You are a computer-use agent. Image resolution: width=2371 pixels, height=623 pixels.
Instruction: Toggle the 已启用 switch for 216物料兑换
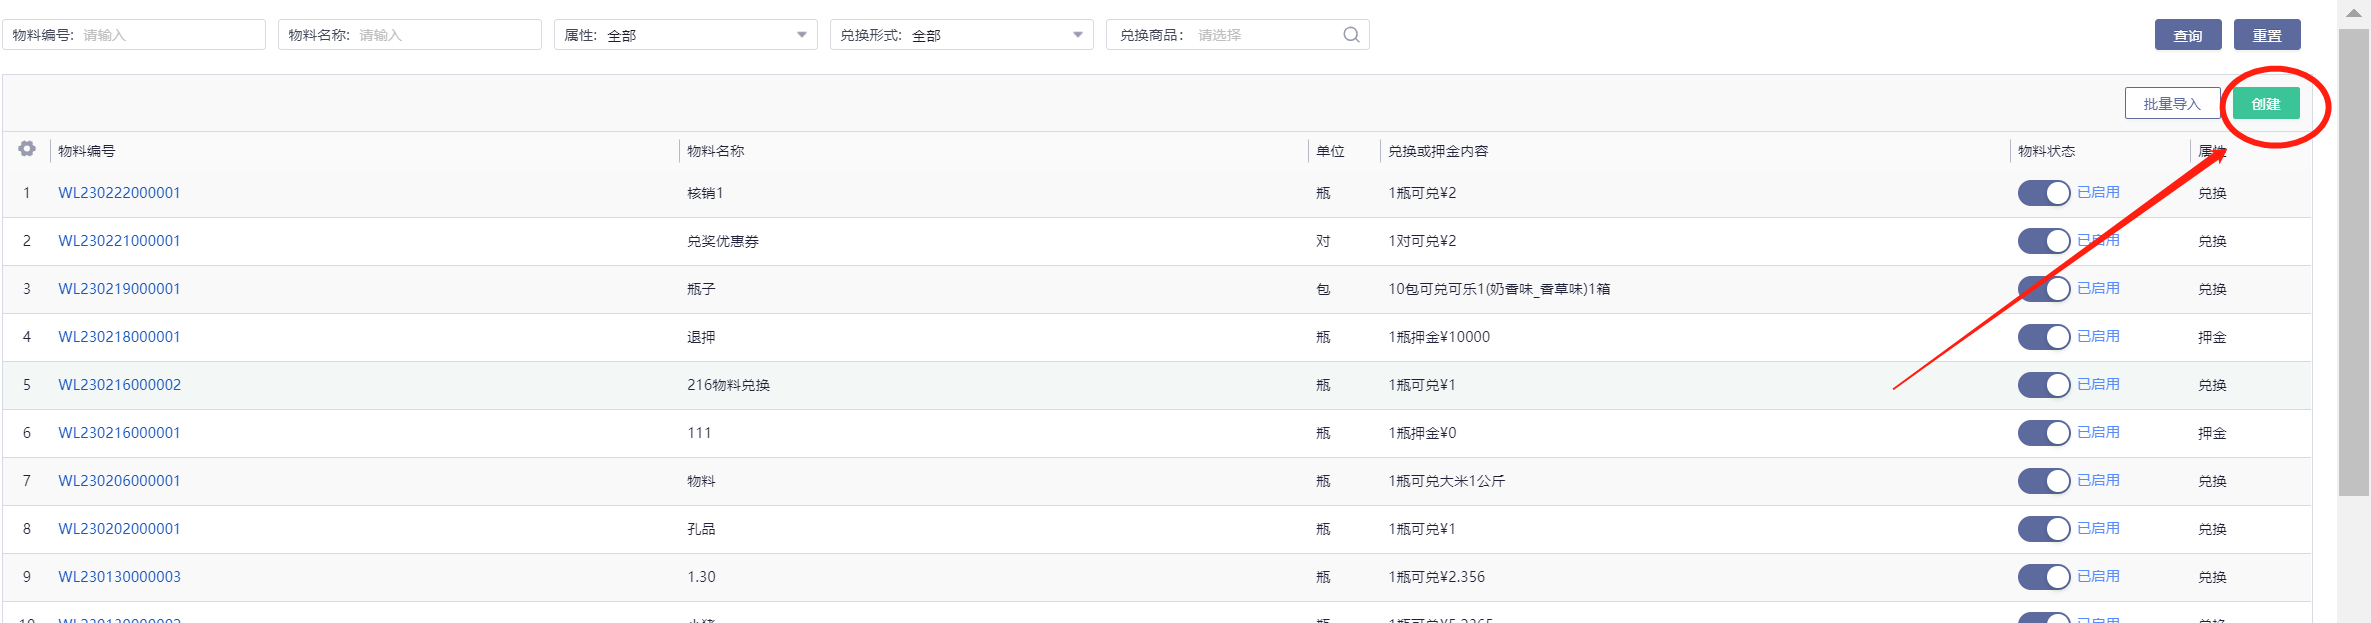(x=2043, y=385)
